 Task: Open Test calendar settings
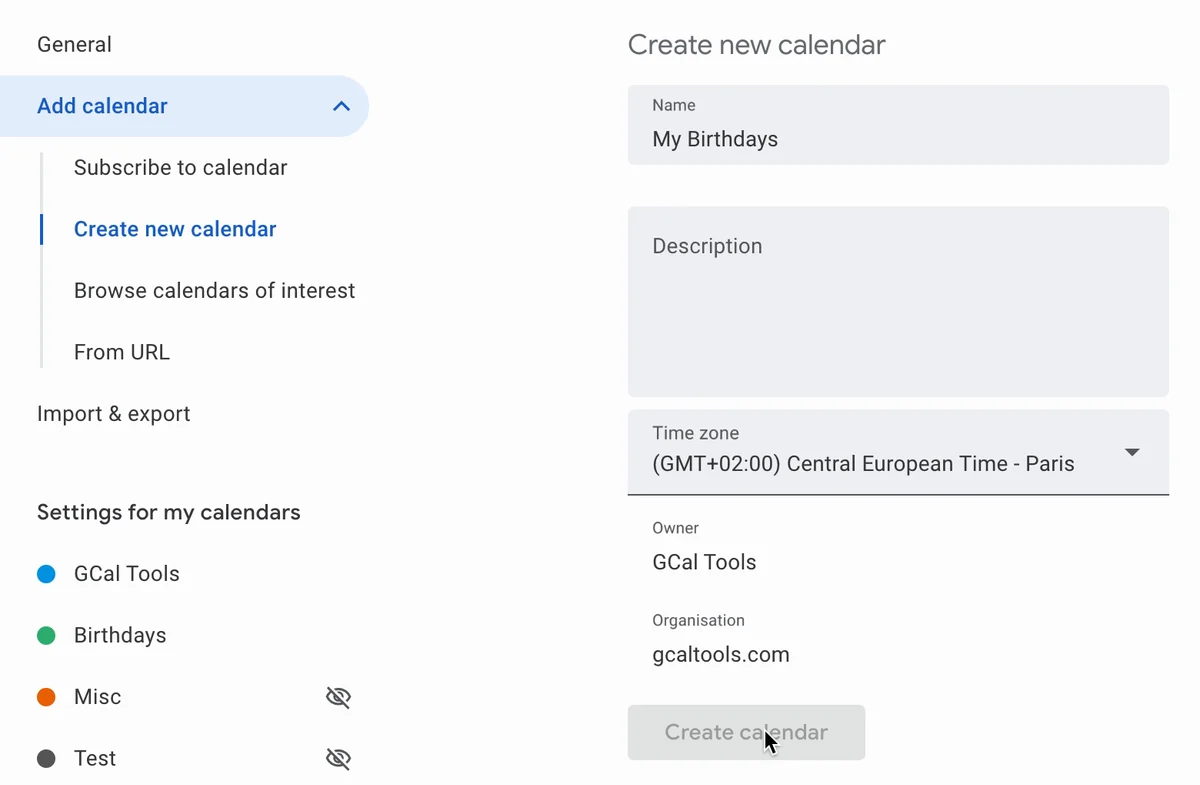(95, 758)
